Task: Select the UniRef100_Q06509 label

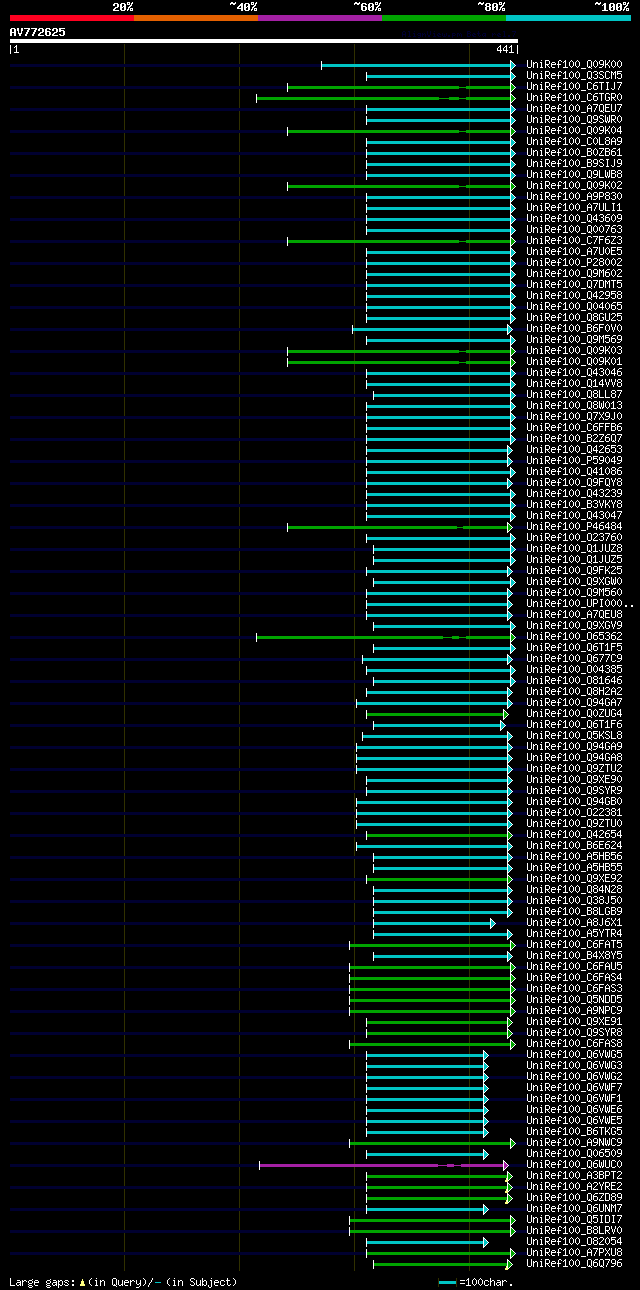Action: [x=574, y=1153]
